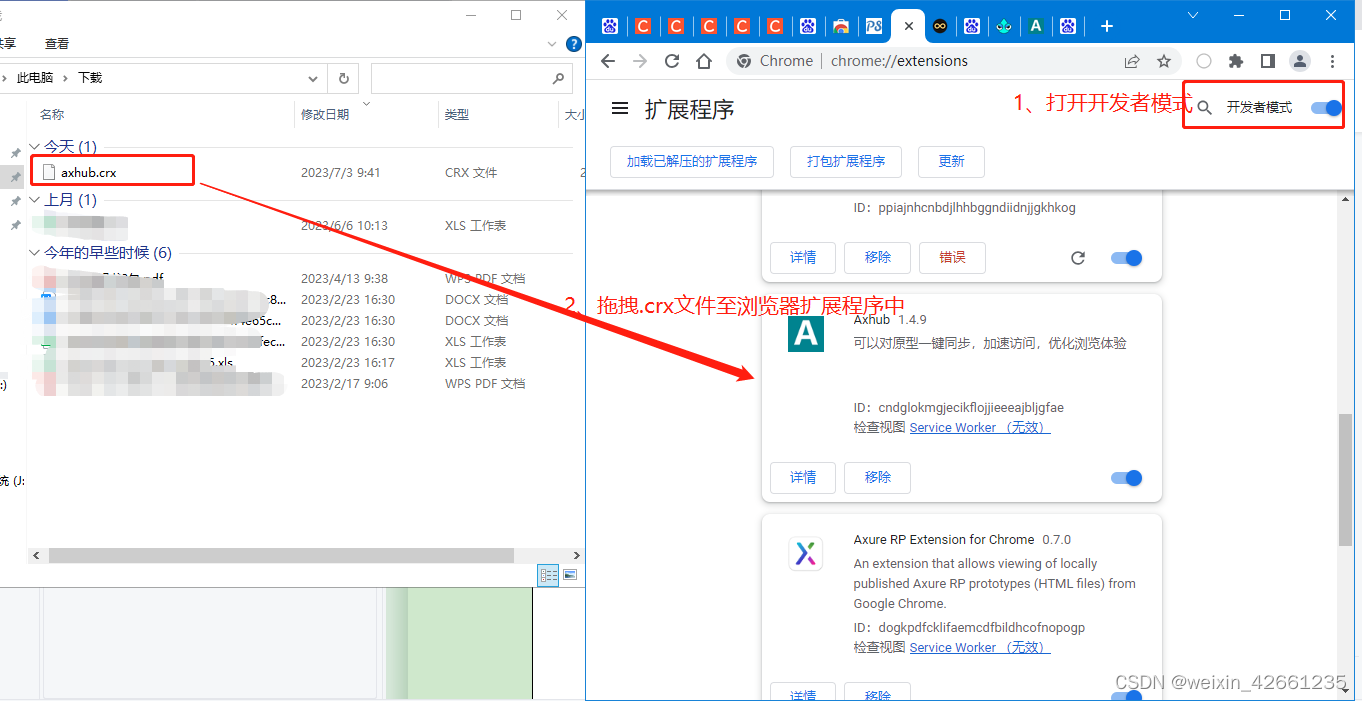The height and width of the screenshot is (701, 1362).
Task: Click Chrome's Home button
Action: tap(703, 61)
